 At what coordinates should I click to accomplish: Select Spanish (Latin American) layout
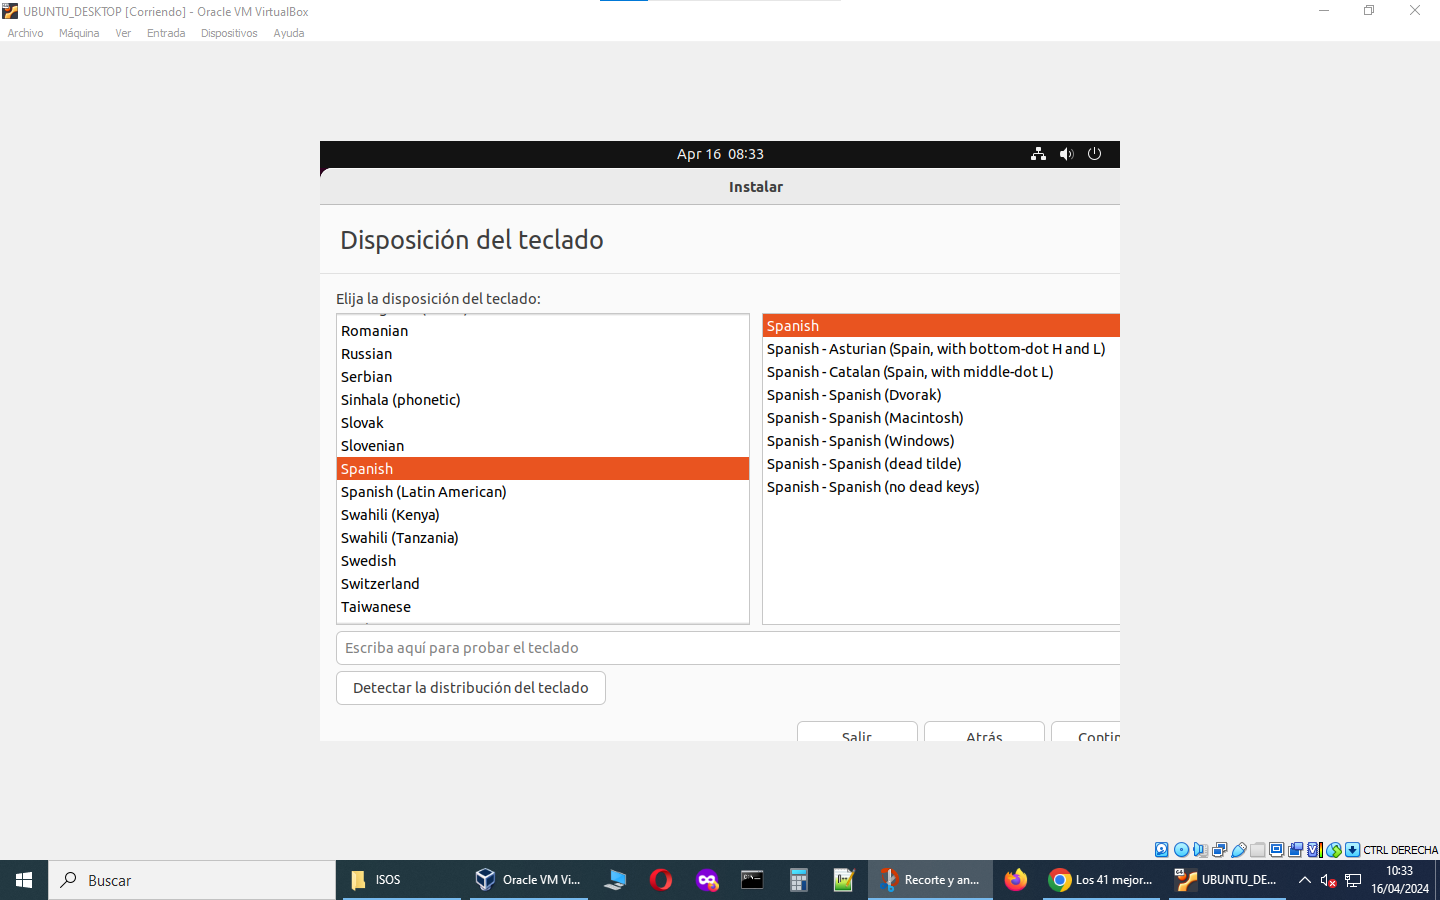pos(424,492)
